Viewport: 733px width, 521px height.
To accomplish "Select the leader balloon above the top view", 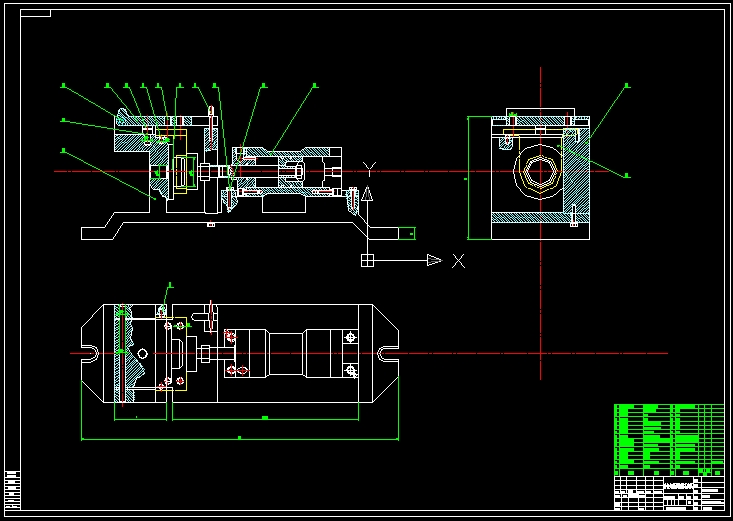I will (x=170, y=284).
